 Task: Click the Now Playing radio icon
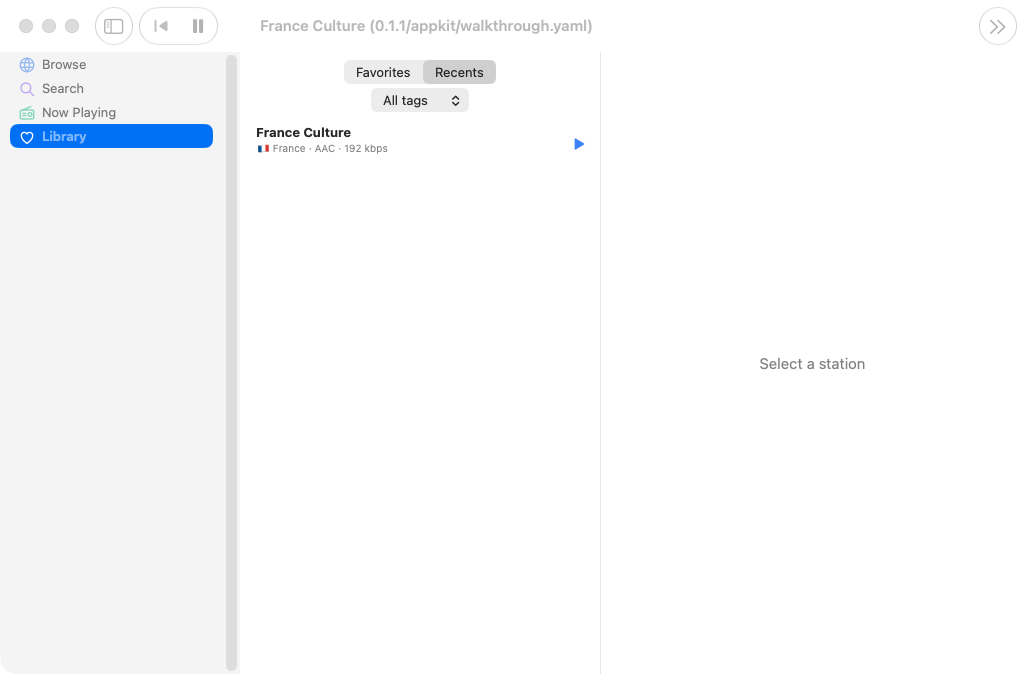point(27,113)
